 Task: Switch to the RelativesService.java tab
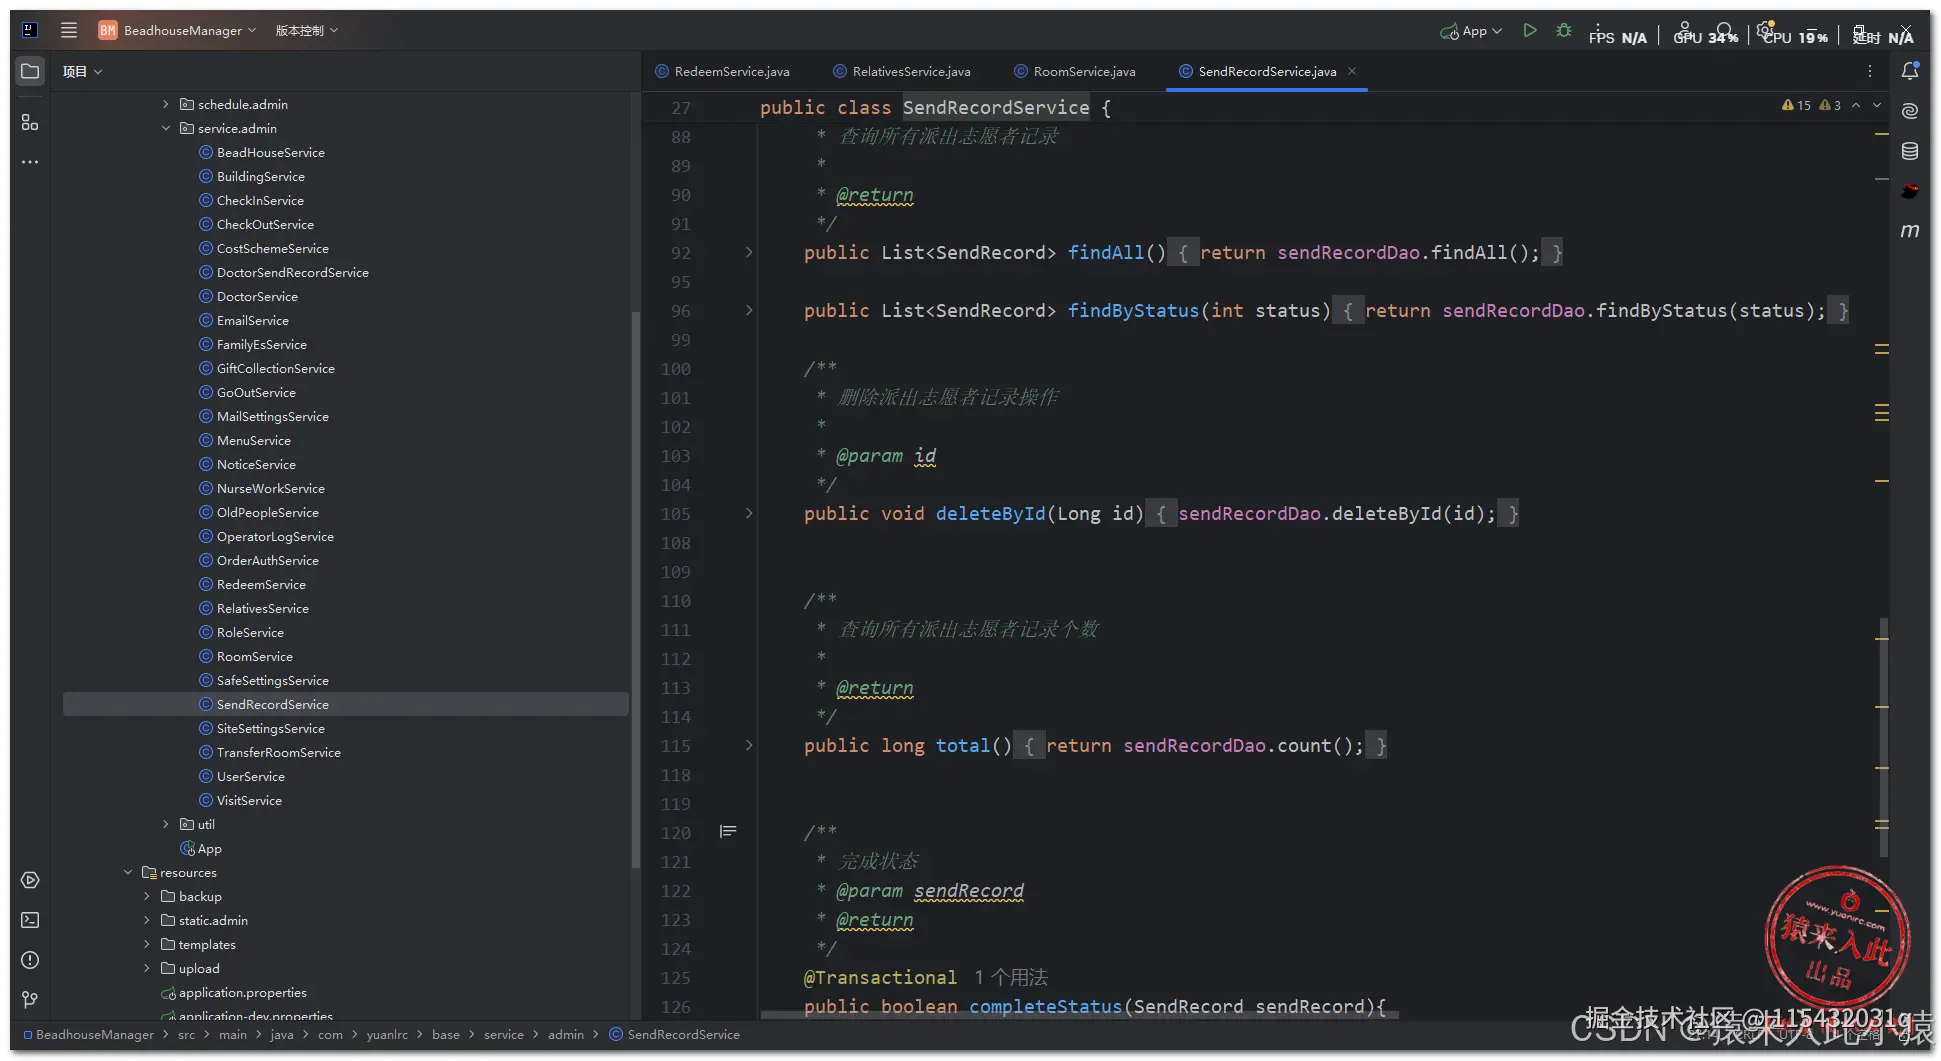pos(901,71)
